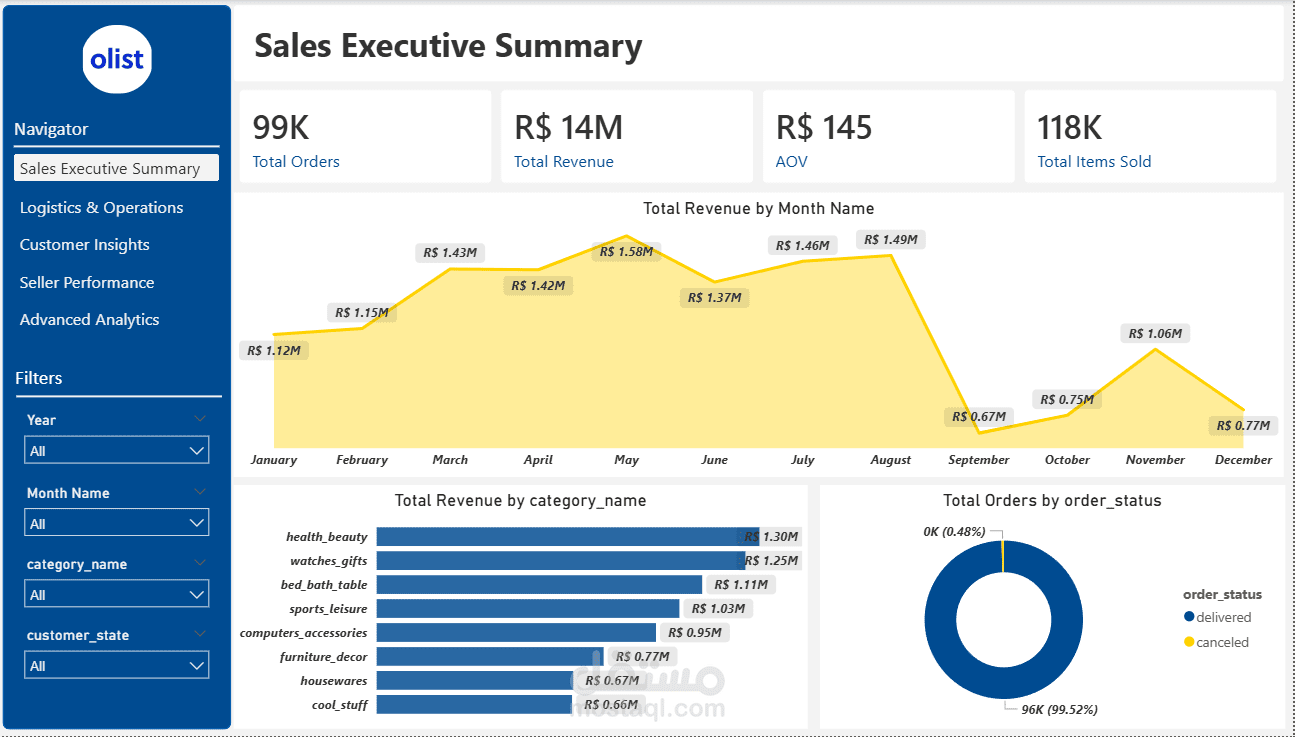Collapse the customer_state filter chevron
The image size is (1295, 737).
pyautogui.click(x=200, y=634)
